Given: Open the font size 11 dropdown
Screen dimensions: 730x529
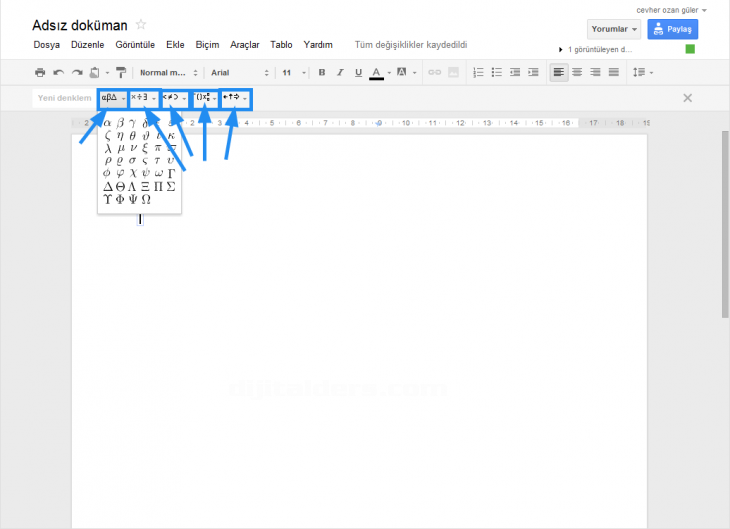Looking at the screenshot, I should click(x=294, y=73).
